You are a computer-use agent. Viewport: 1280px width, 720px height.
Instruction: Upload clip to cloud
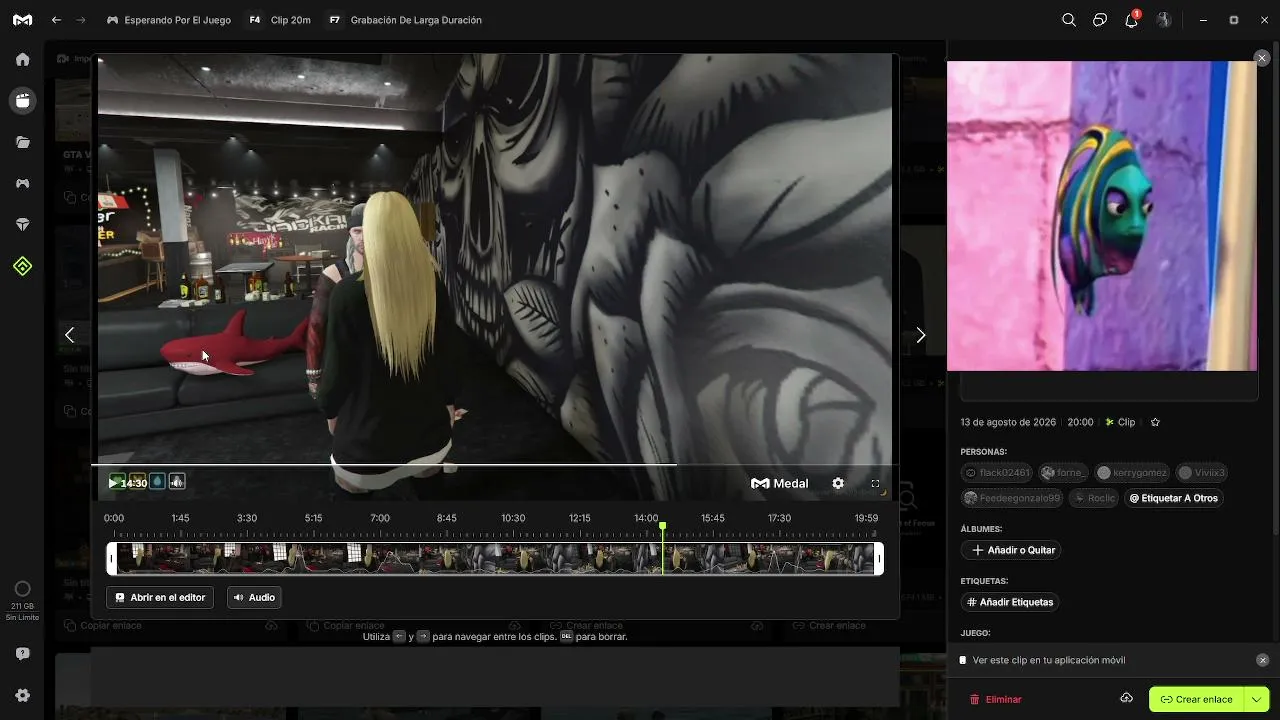click(1126, 698)
